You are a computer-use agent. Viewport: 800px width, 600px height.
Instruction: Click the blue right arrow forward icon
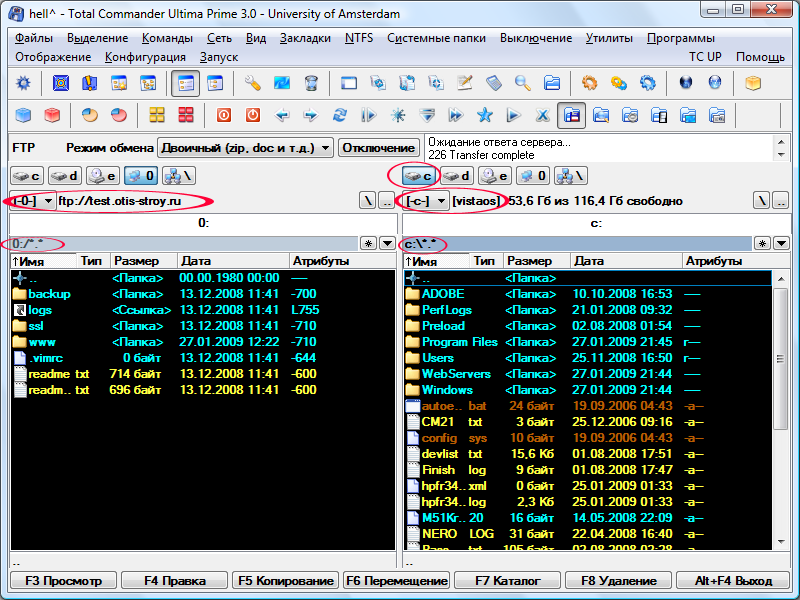tap(310, 115)
